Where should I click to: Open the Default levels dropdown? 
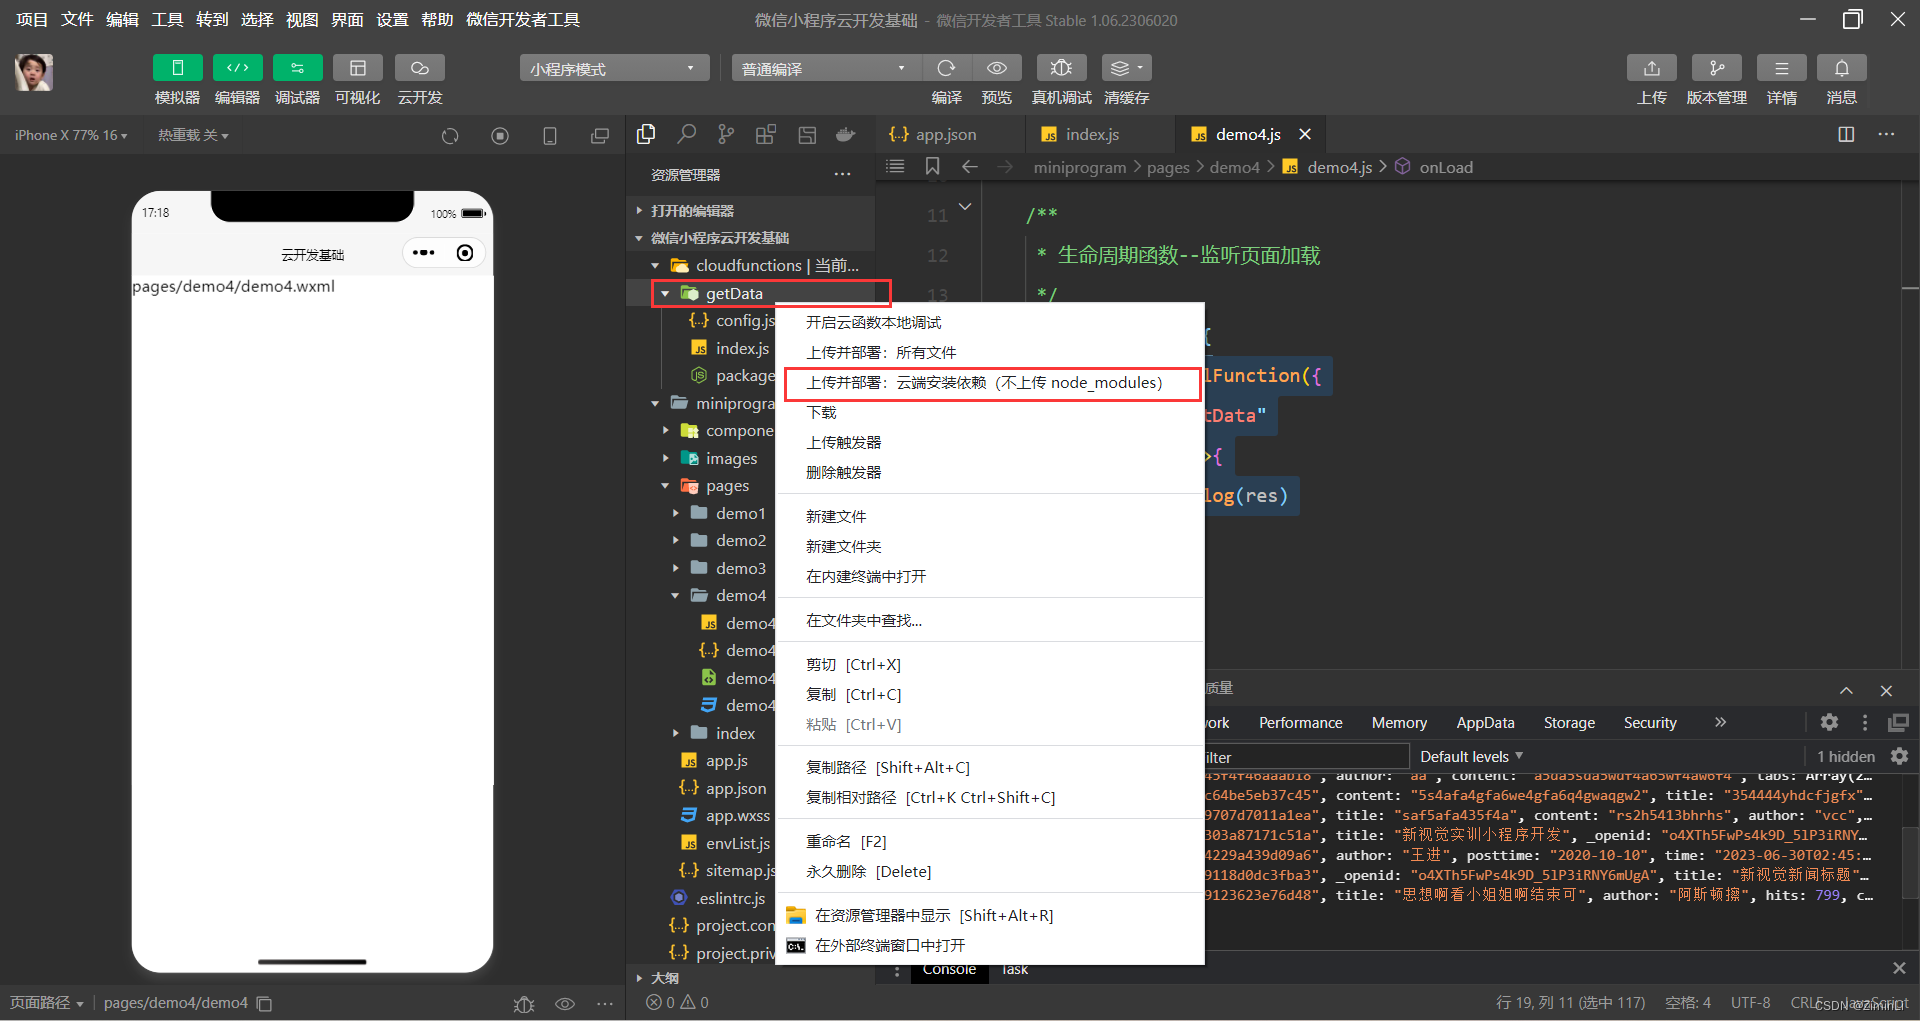[1471, 756]
